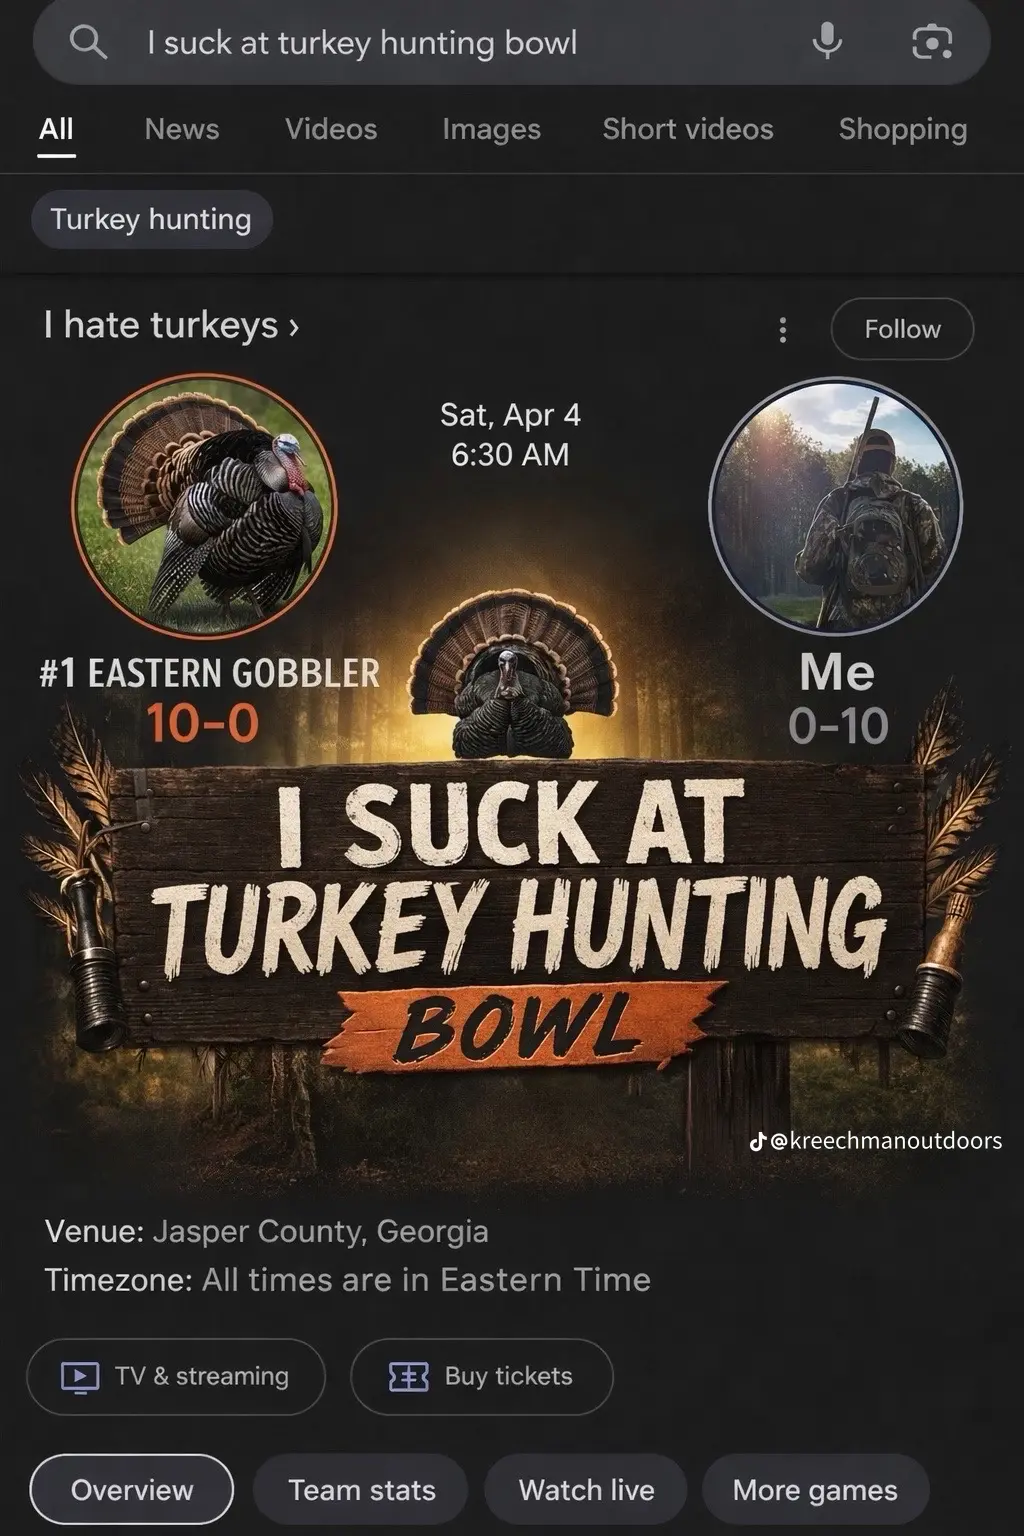Open Google Lens camera icon
The height and width of the screenshot is (1536, 1024).
coord(932,42)
